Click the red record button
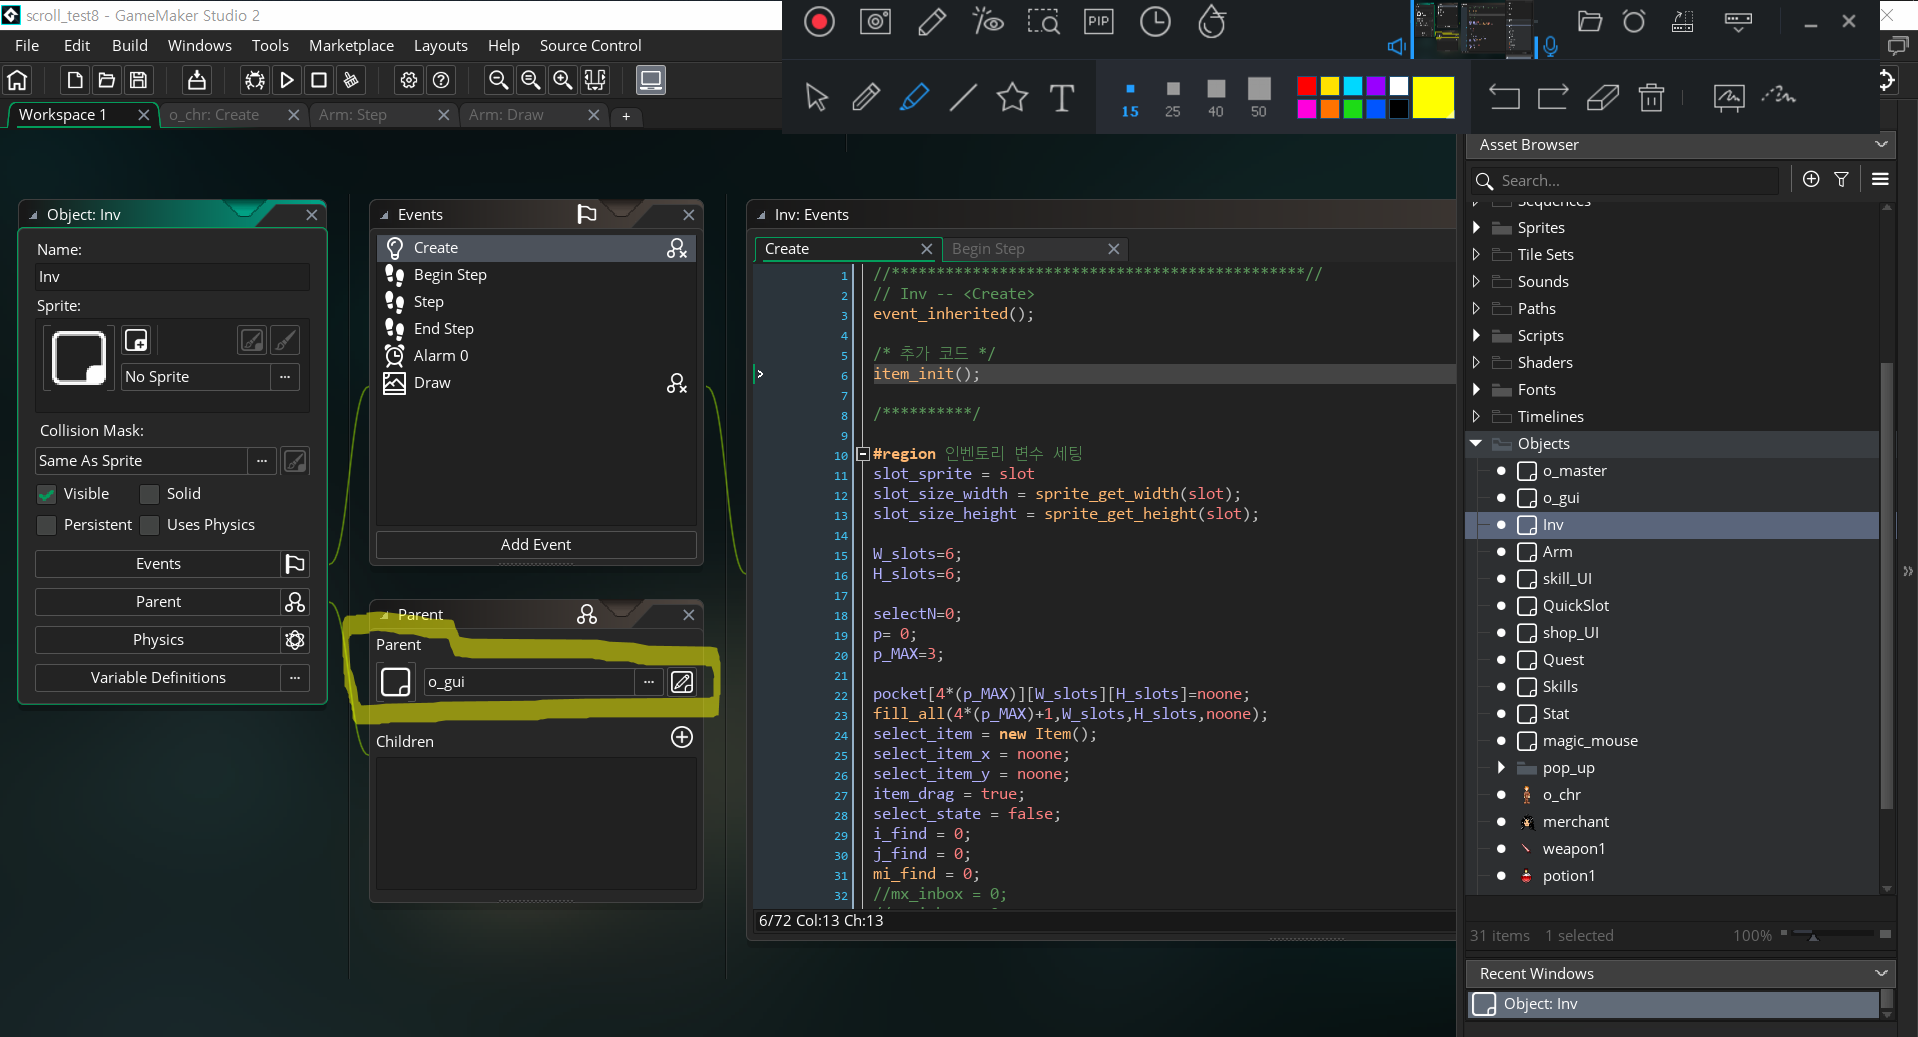 point(819,22)
